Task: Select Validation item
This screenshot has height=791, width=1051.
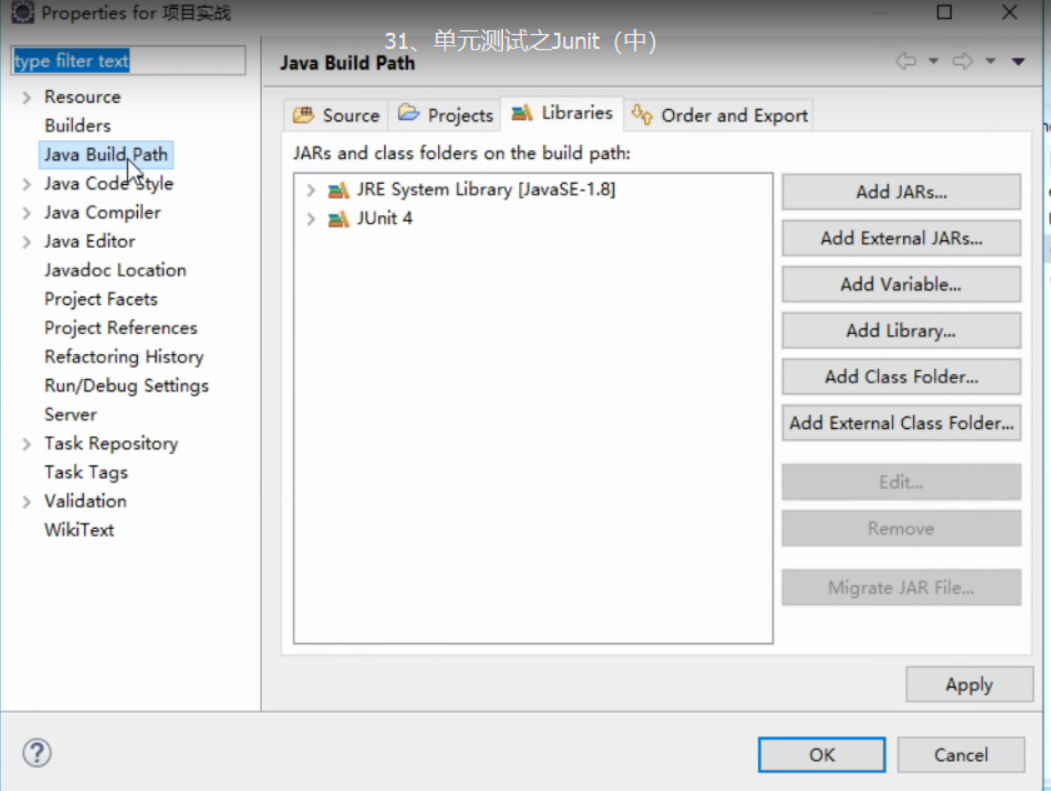Action: [85, 501]
